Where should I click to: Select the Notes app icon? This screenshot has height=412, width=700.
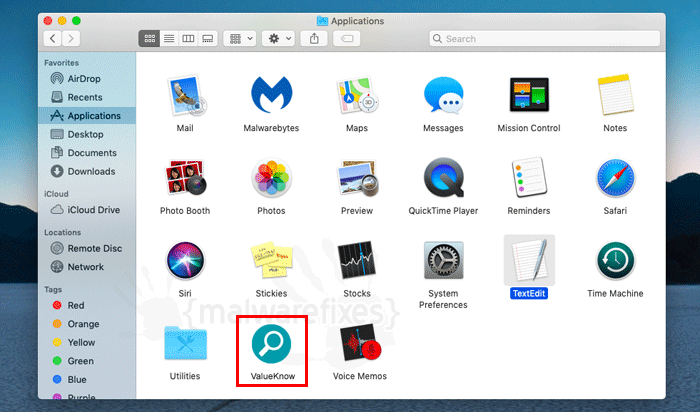tap(615, 95)
